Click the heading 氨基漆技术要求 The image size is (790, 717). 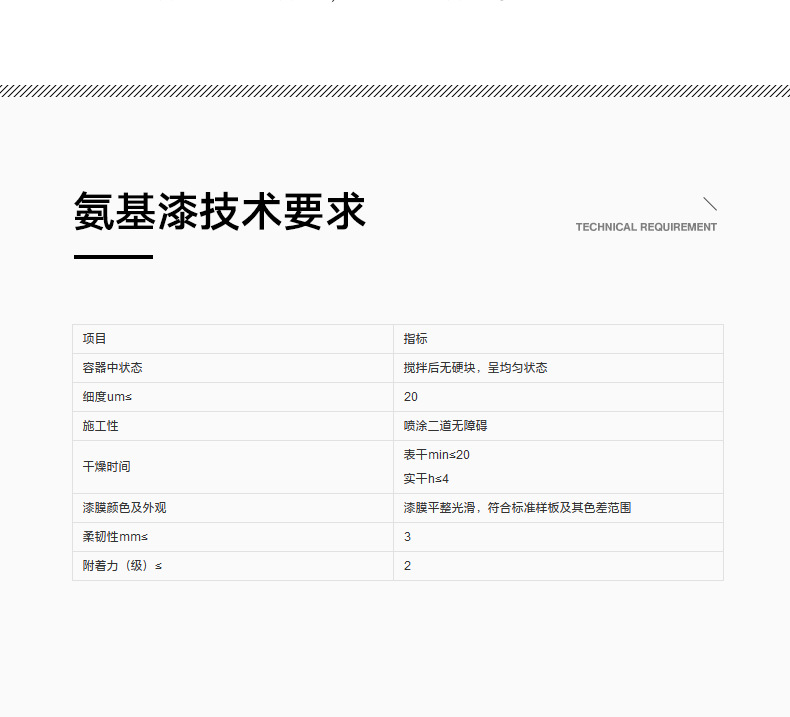coord(220,212)
